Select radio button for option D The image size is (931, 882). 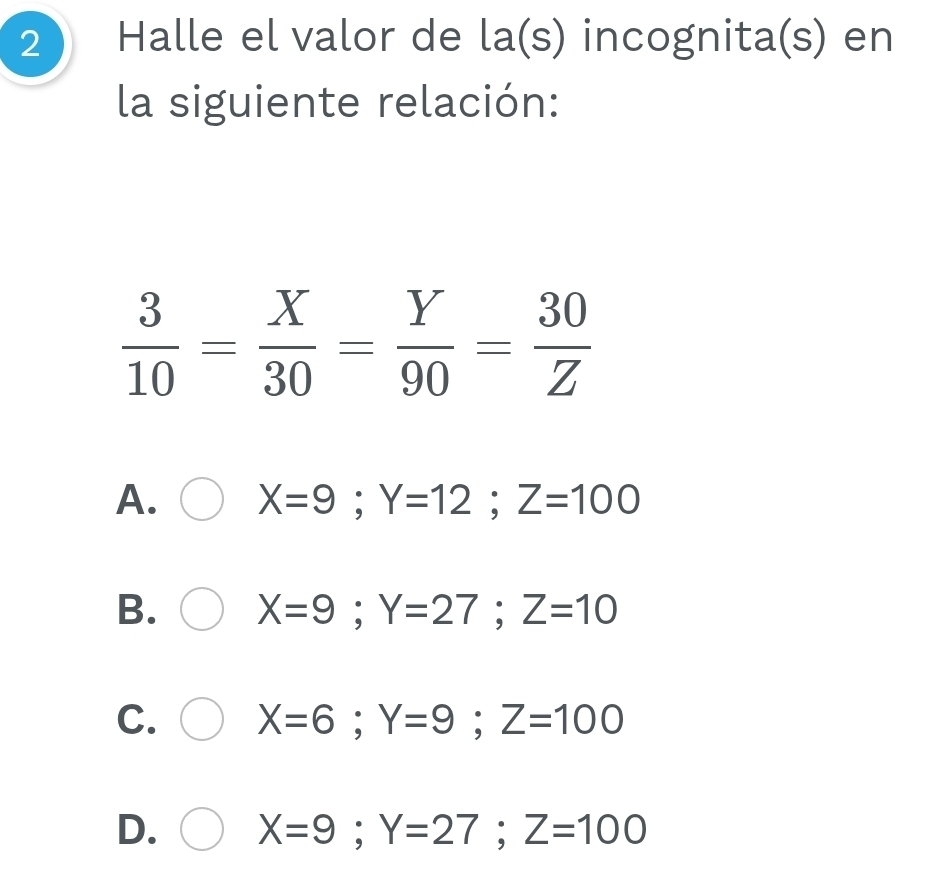(x=203, y=830)
